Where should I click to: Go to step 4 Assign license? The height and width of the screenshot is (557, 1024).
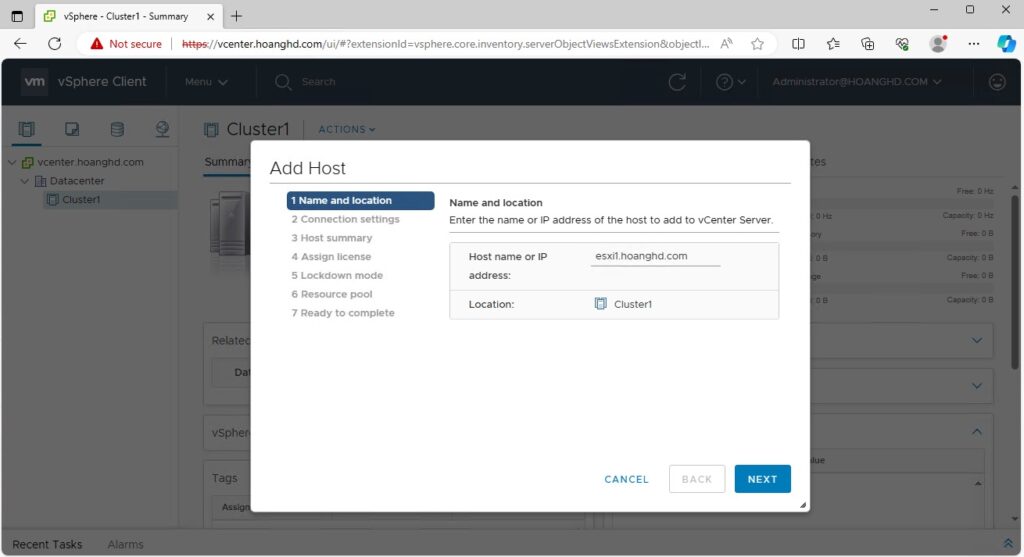click(331, 257)
